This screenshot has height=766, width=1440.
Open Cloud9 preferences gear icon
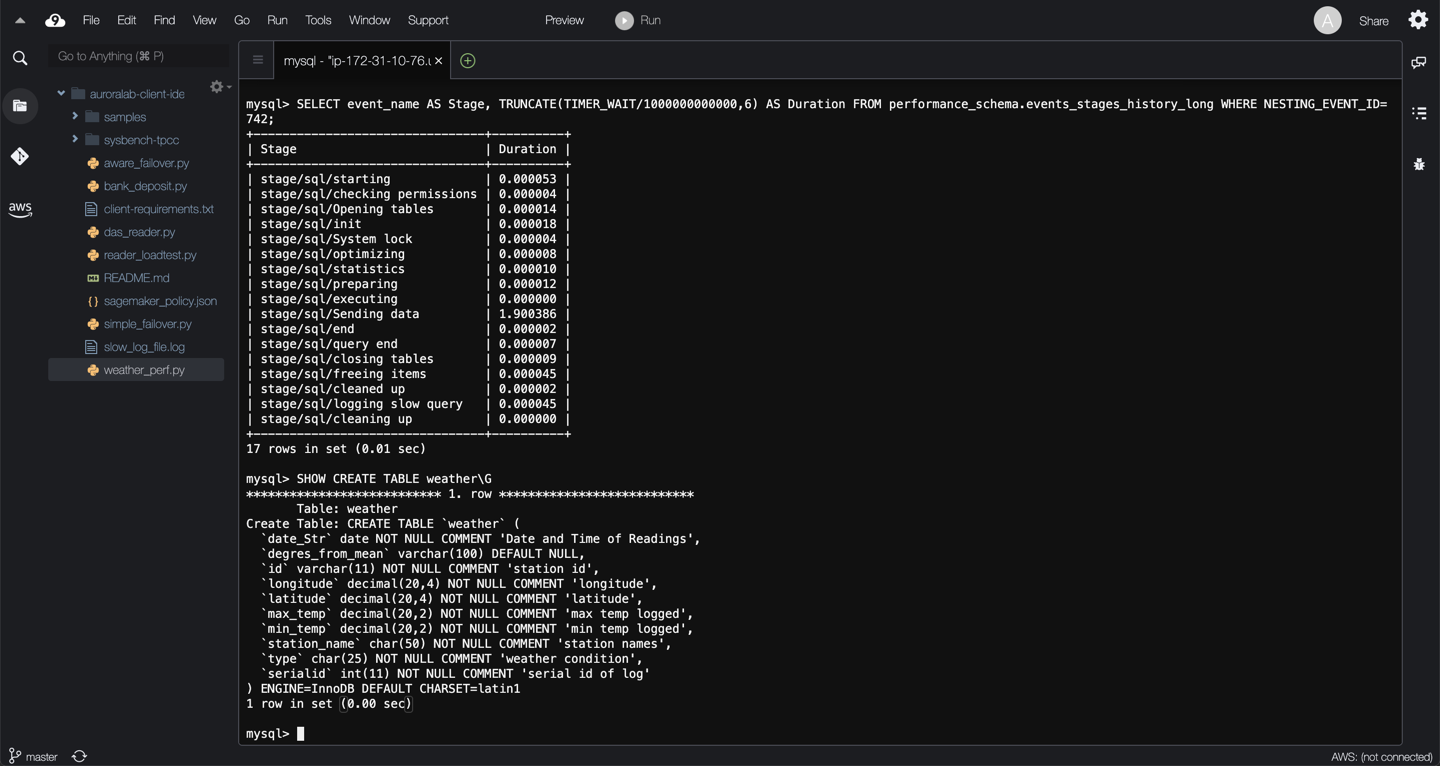point(1418,20)
